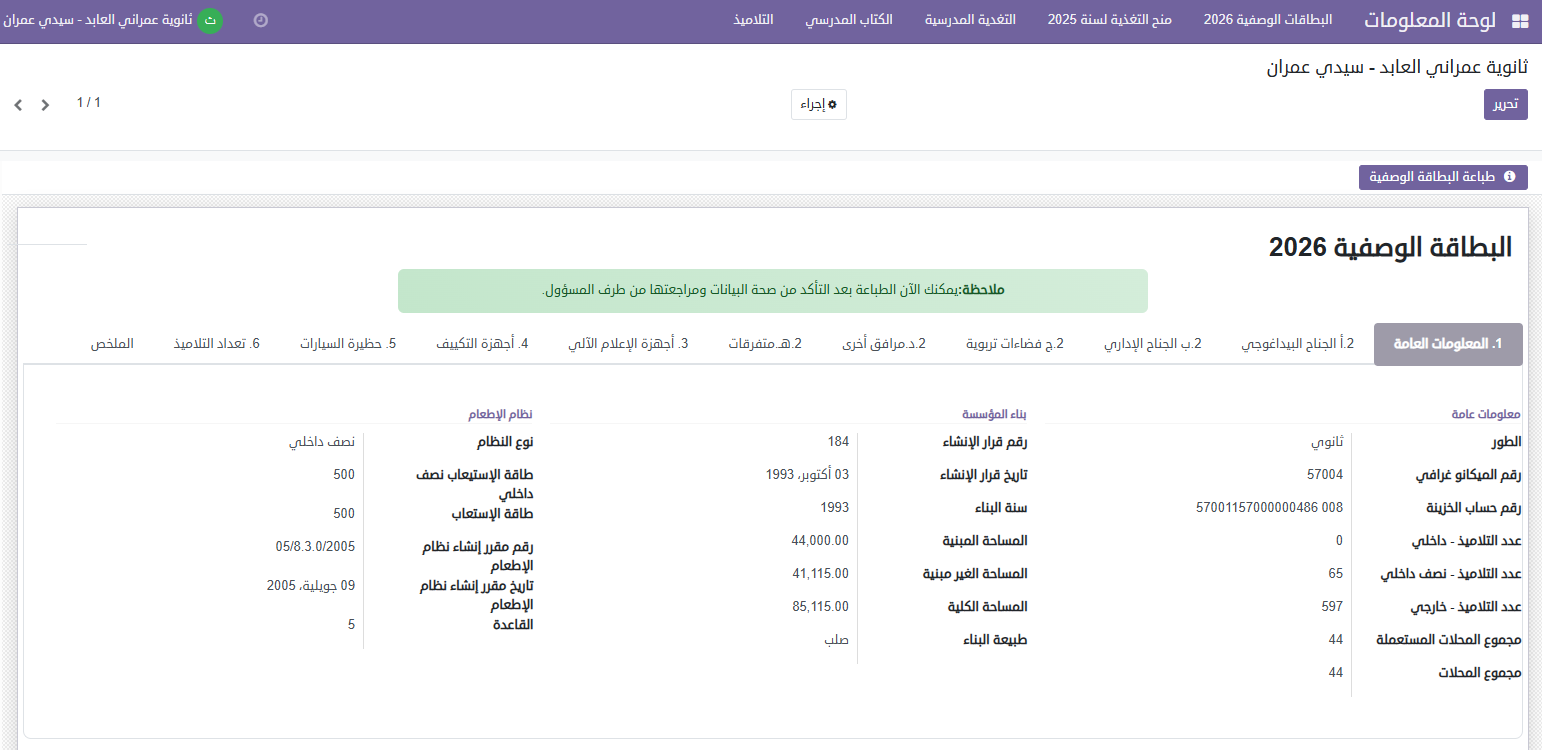
Task: Open التغذية المدرسية menu
Action: (969, 20)
